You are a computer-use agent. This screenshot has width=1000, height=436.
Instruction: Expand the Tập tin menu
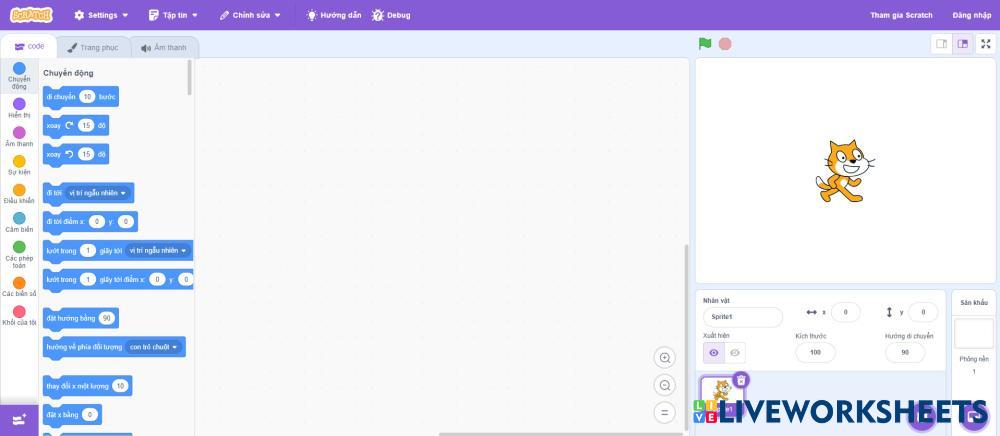[173, 15]
